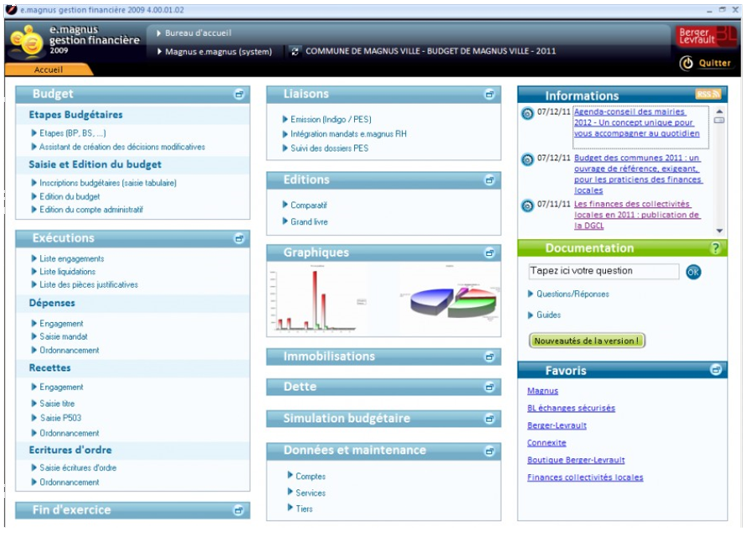Screen dimensions: 746x552
Task: Collapse the Budget panel
Action: 239,94
